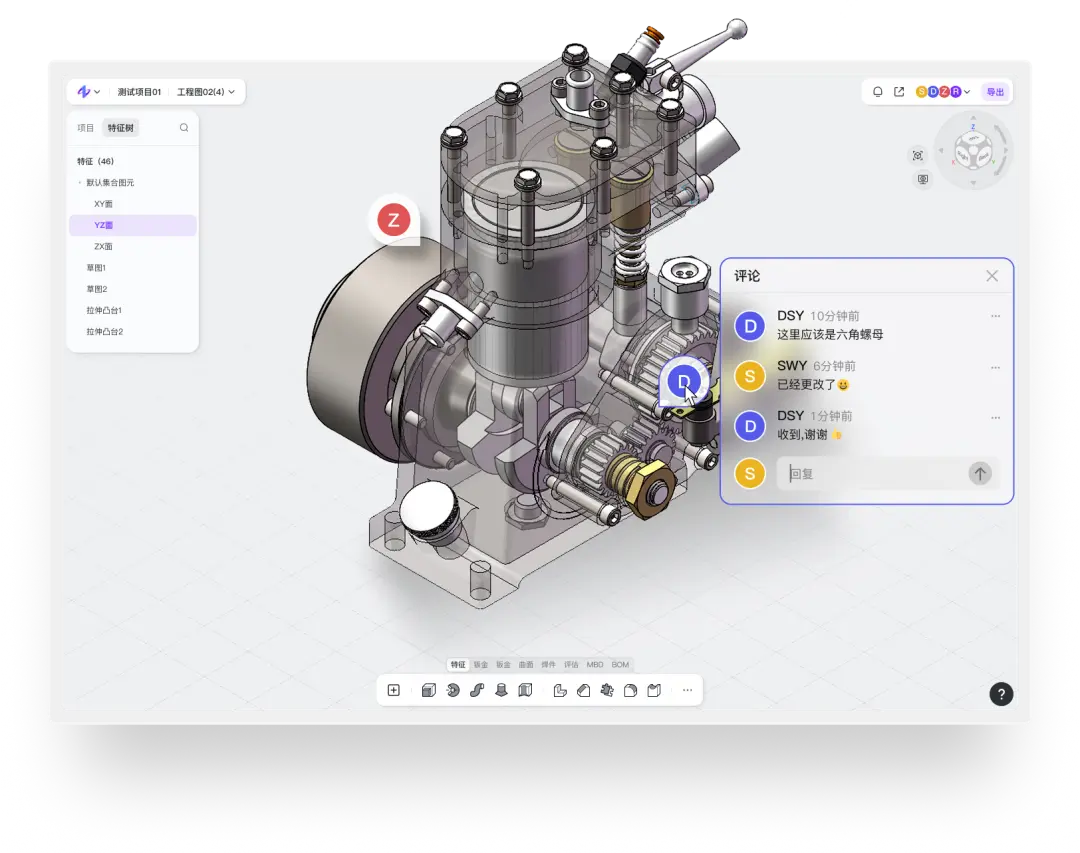Click the upper rotate arc on view navigator
Viewport: 1080px width, 853px height.
[999, 134]
